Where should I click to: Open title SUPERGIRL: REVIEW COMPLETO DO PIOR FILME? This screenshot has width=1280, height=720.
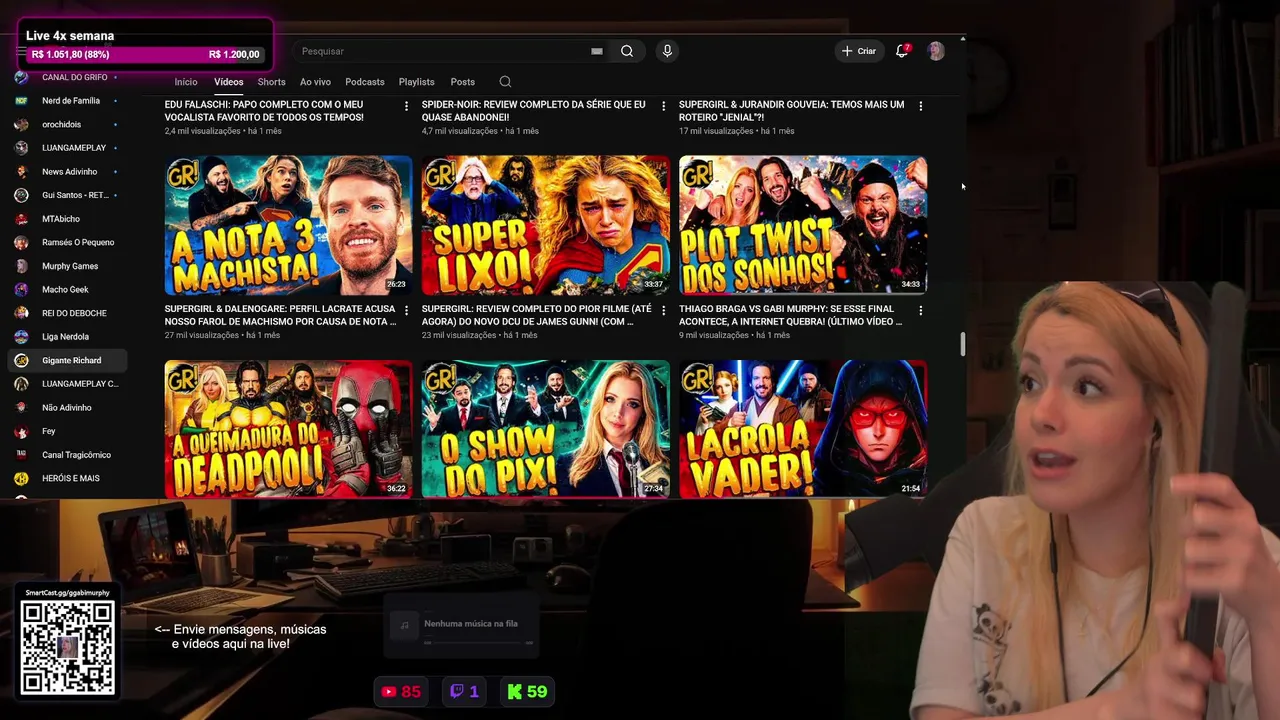pyautogui.click(x=536, y=316)
